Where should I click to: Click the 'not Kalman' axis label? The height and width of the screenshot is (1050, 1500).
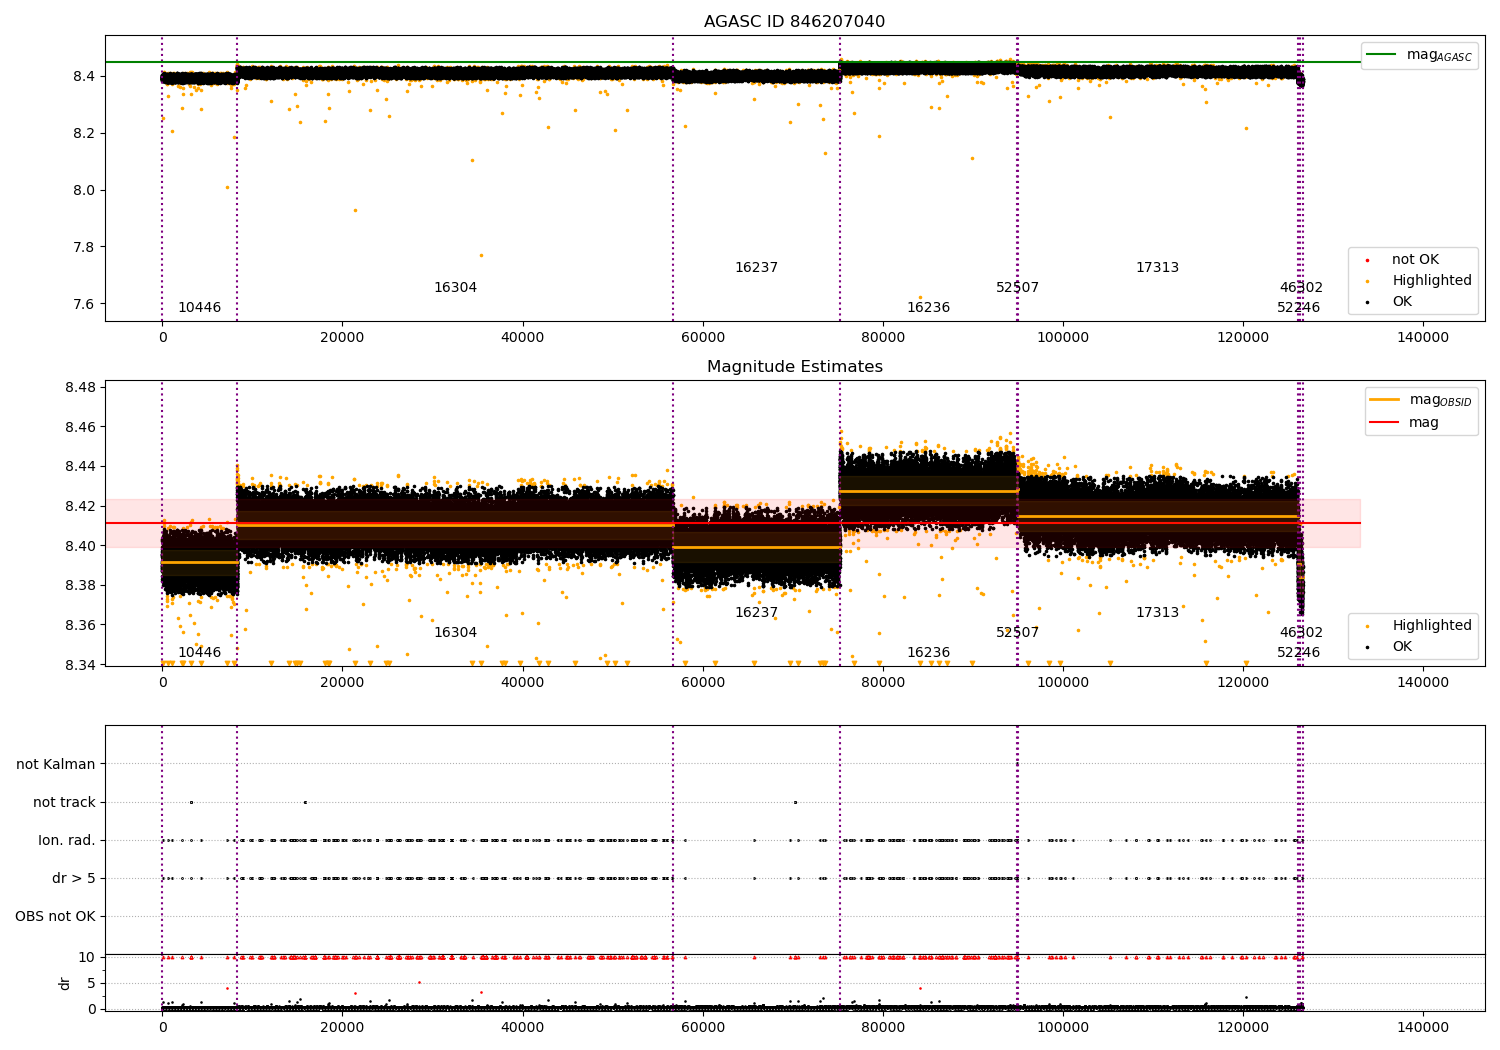coord(56,764)
